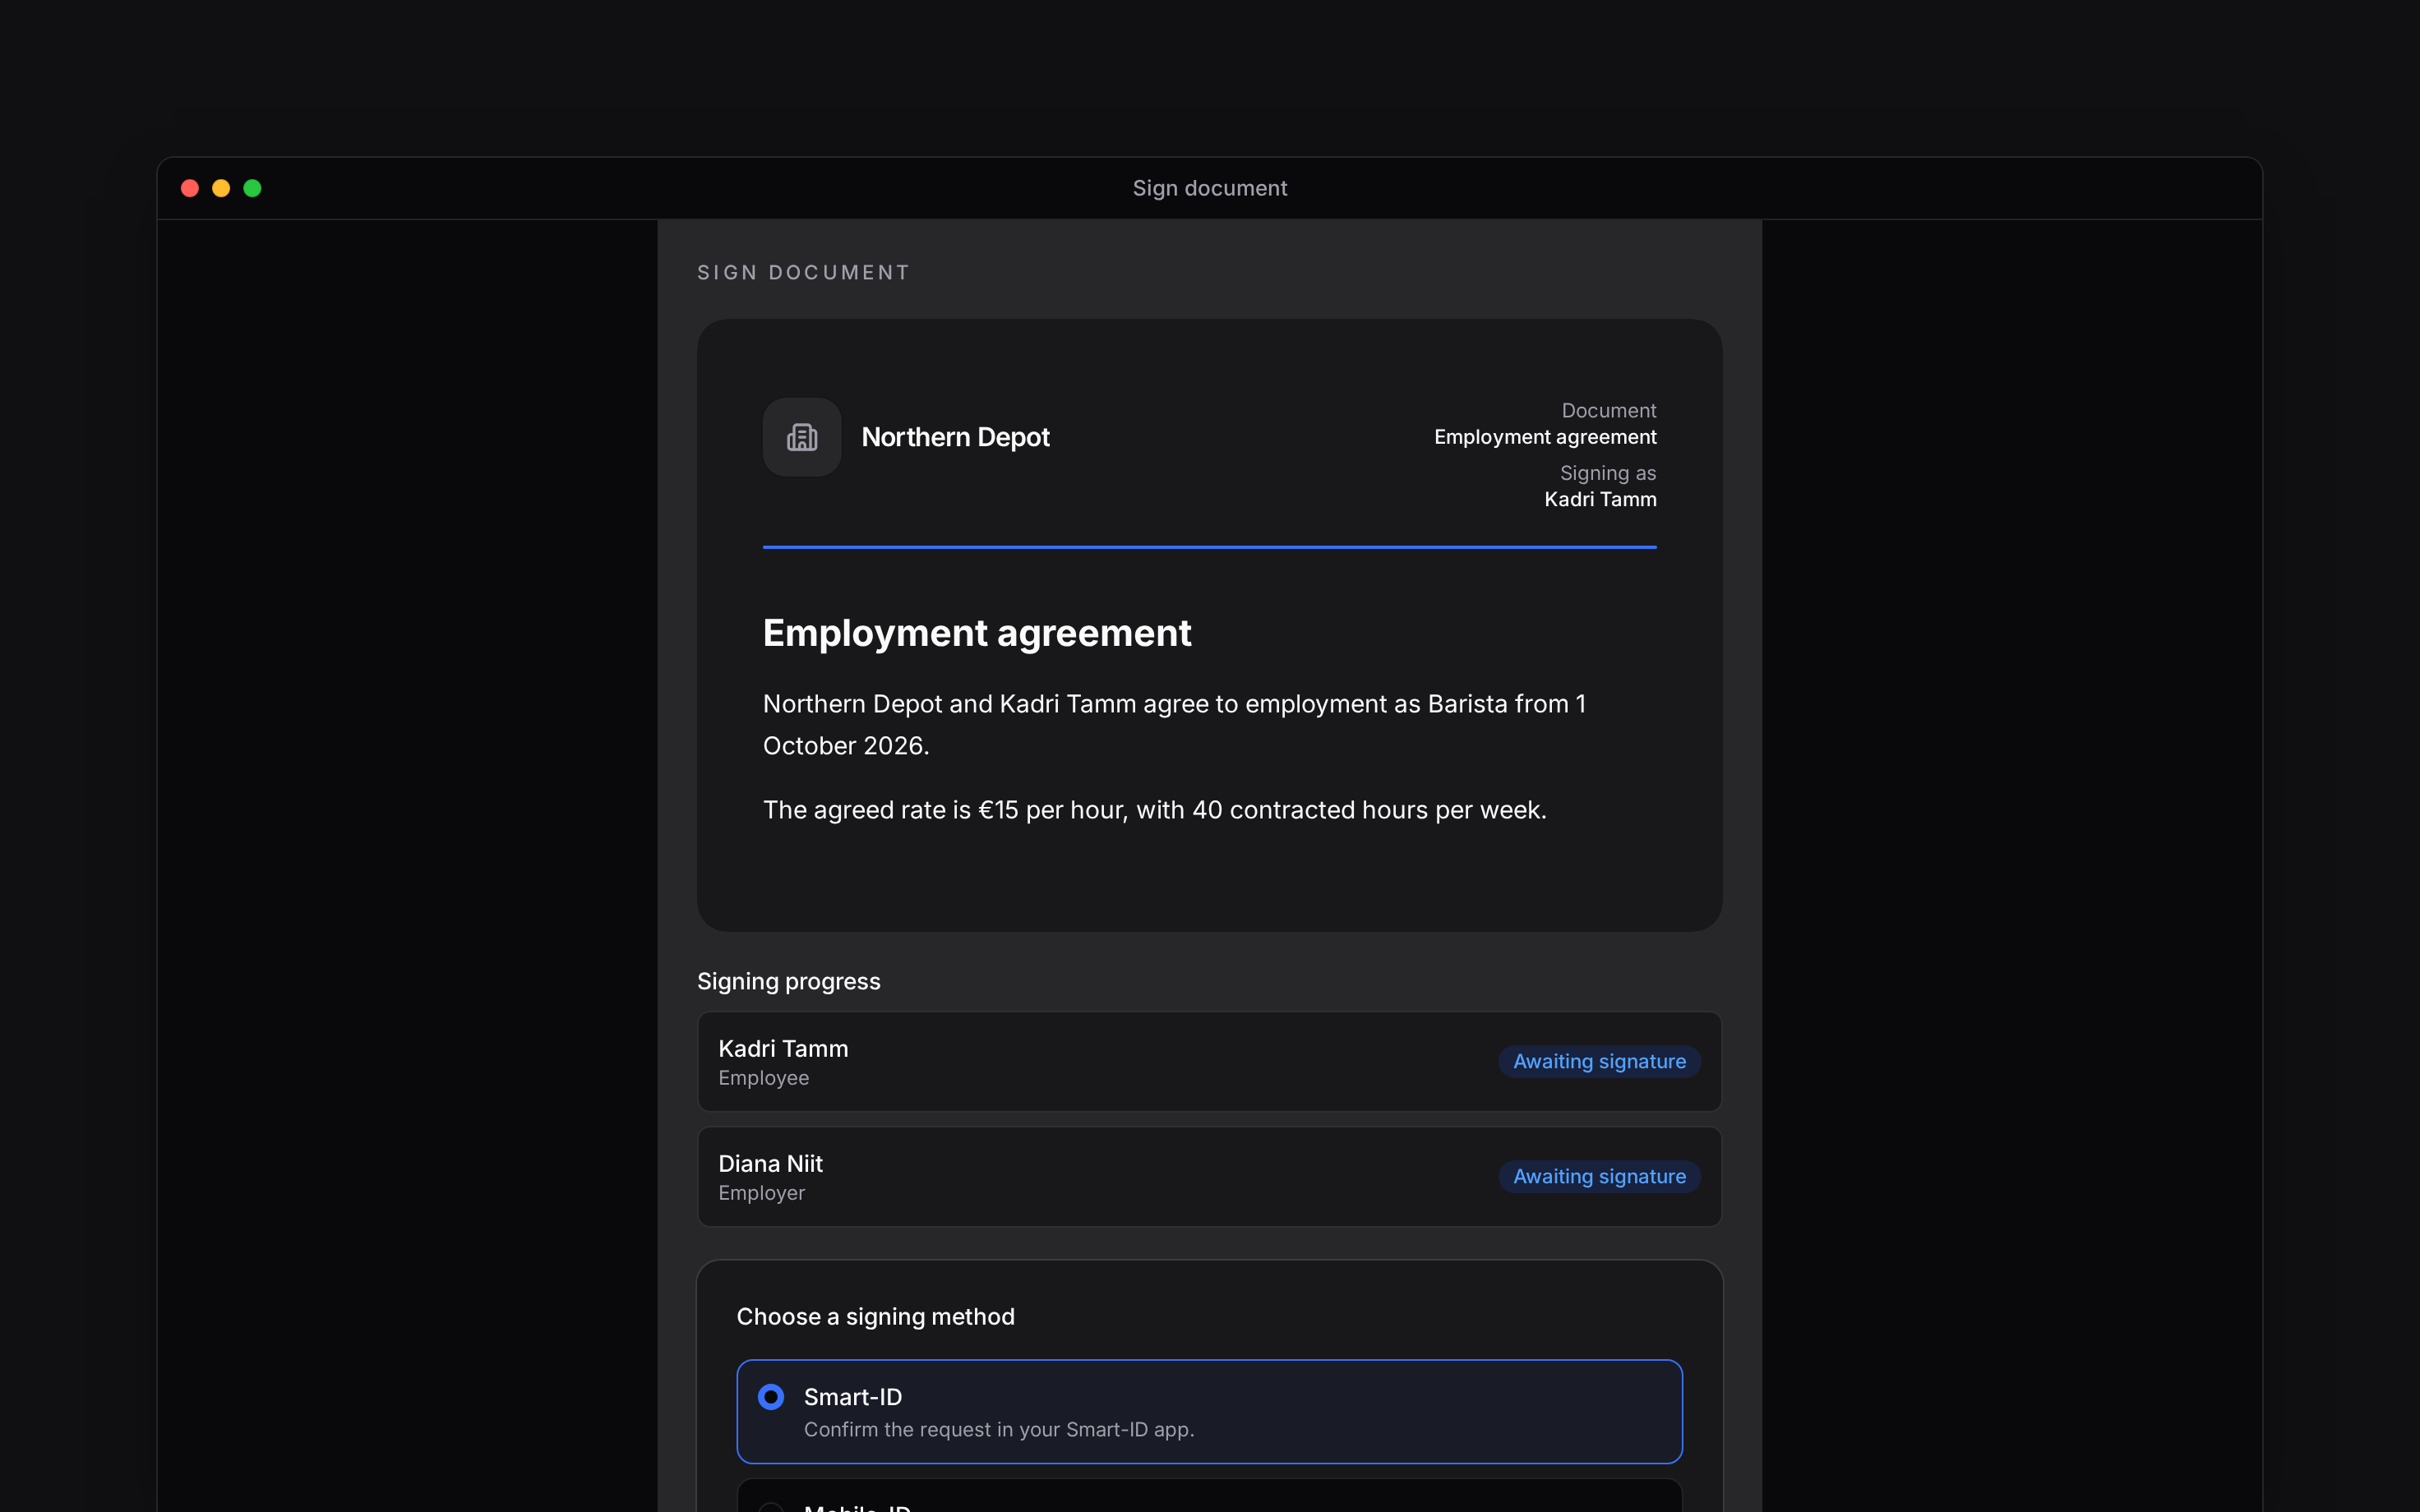Click the "Employer" role label

point(761,1193)
